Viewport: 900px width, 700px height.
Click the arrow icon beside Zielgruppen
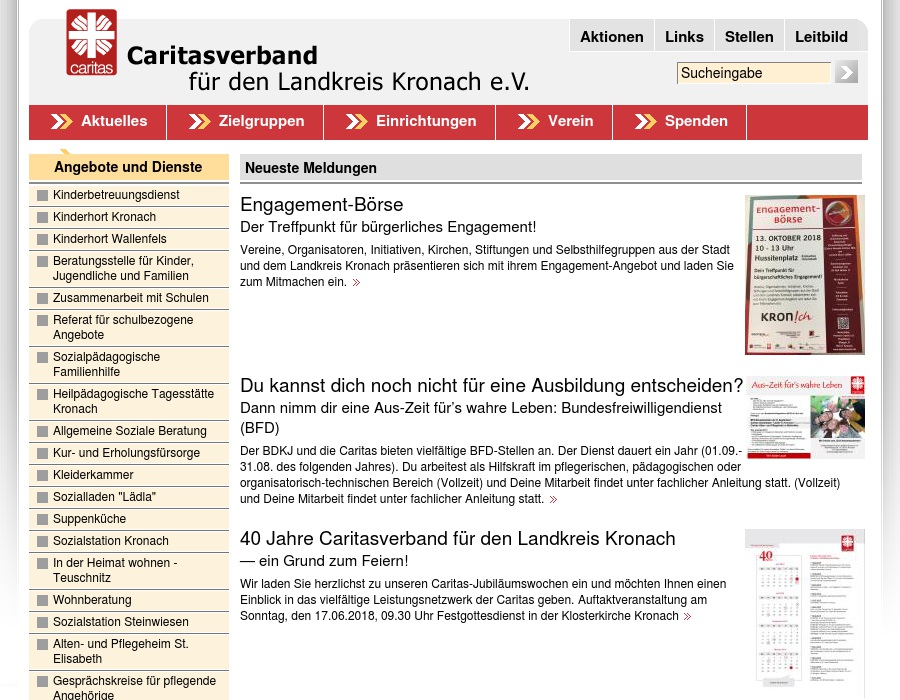pyautogui.click(x=199, y=121)
